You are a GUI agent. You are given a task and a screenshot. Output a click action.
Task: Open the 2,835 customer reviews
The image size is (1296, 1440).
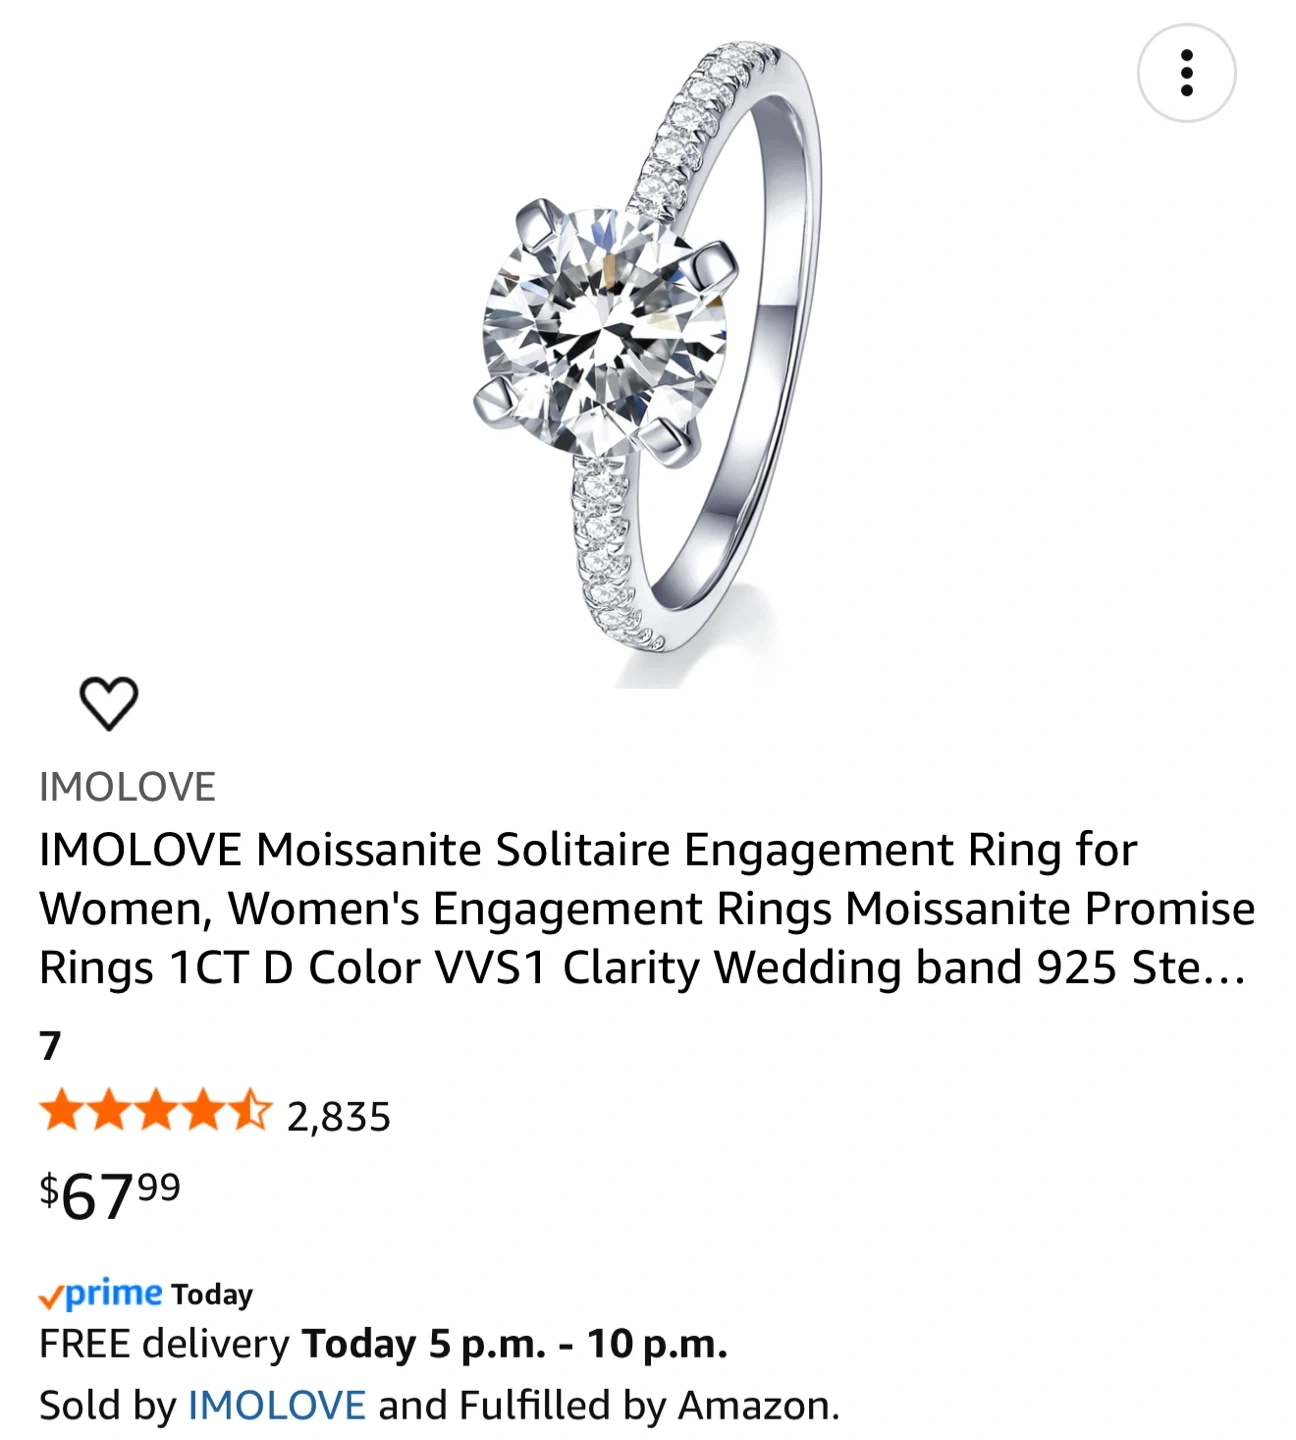click(x=338, y=1117)
